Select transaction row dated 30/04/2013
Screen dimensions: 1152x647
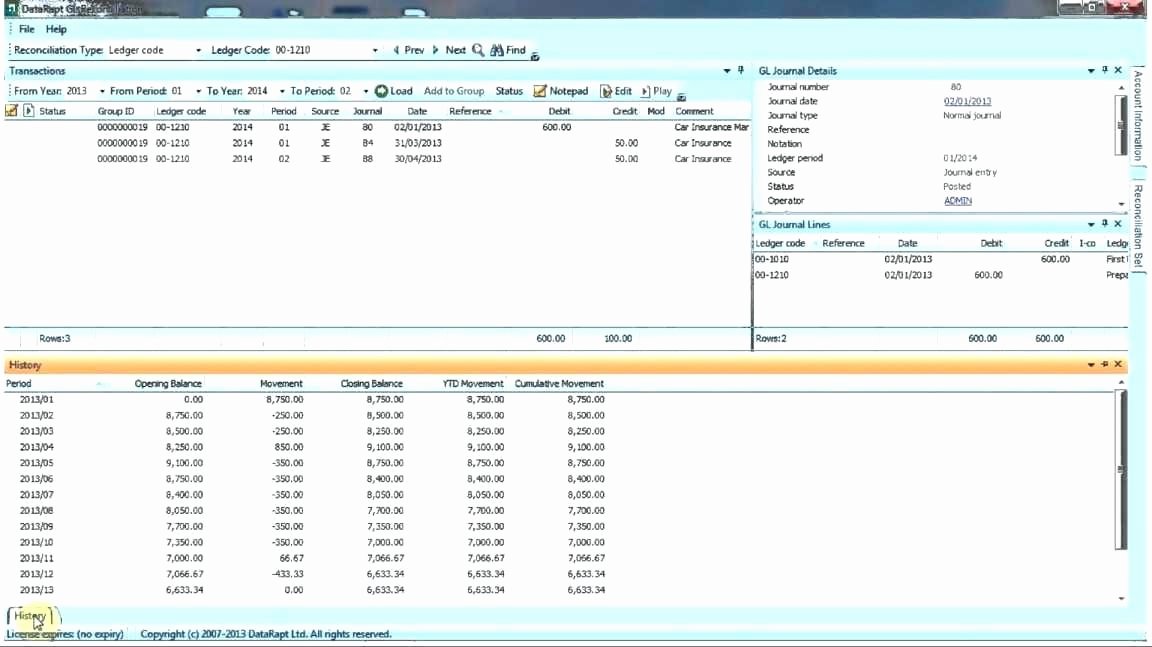378,159
